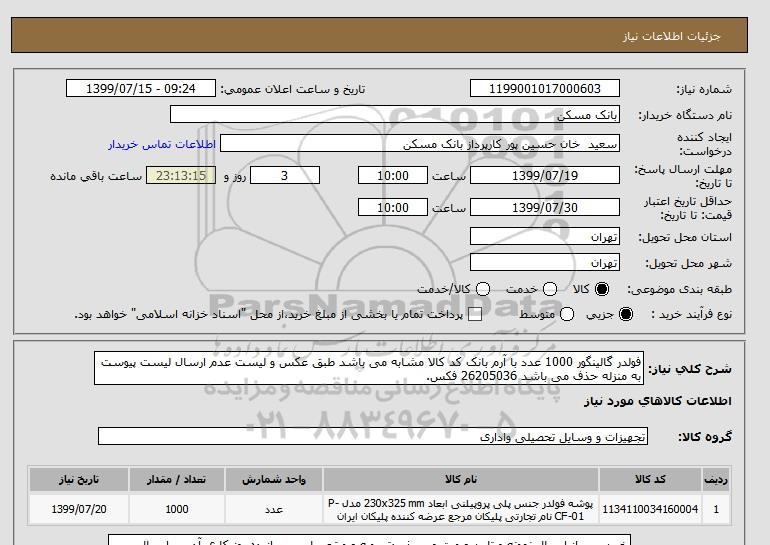Click the شماره نیاز label
This screenshot has width=770, height=545.
point(704,89)
